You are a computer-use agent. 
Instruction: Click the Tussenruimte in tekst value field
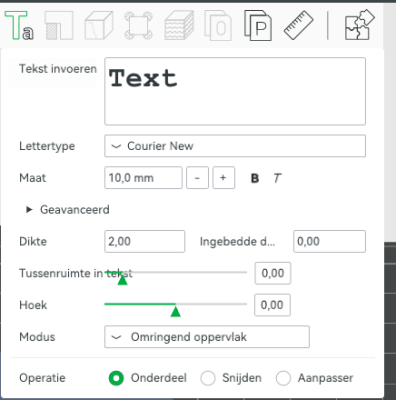tap(273, 273)
